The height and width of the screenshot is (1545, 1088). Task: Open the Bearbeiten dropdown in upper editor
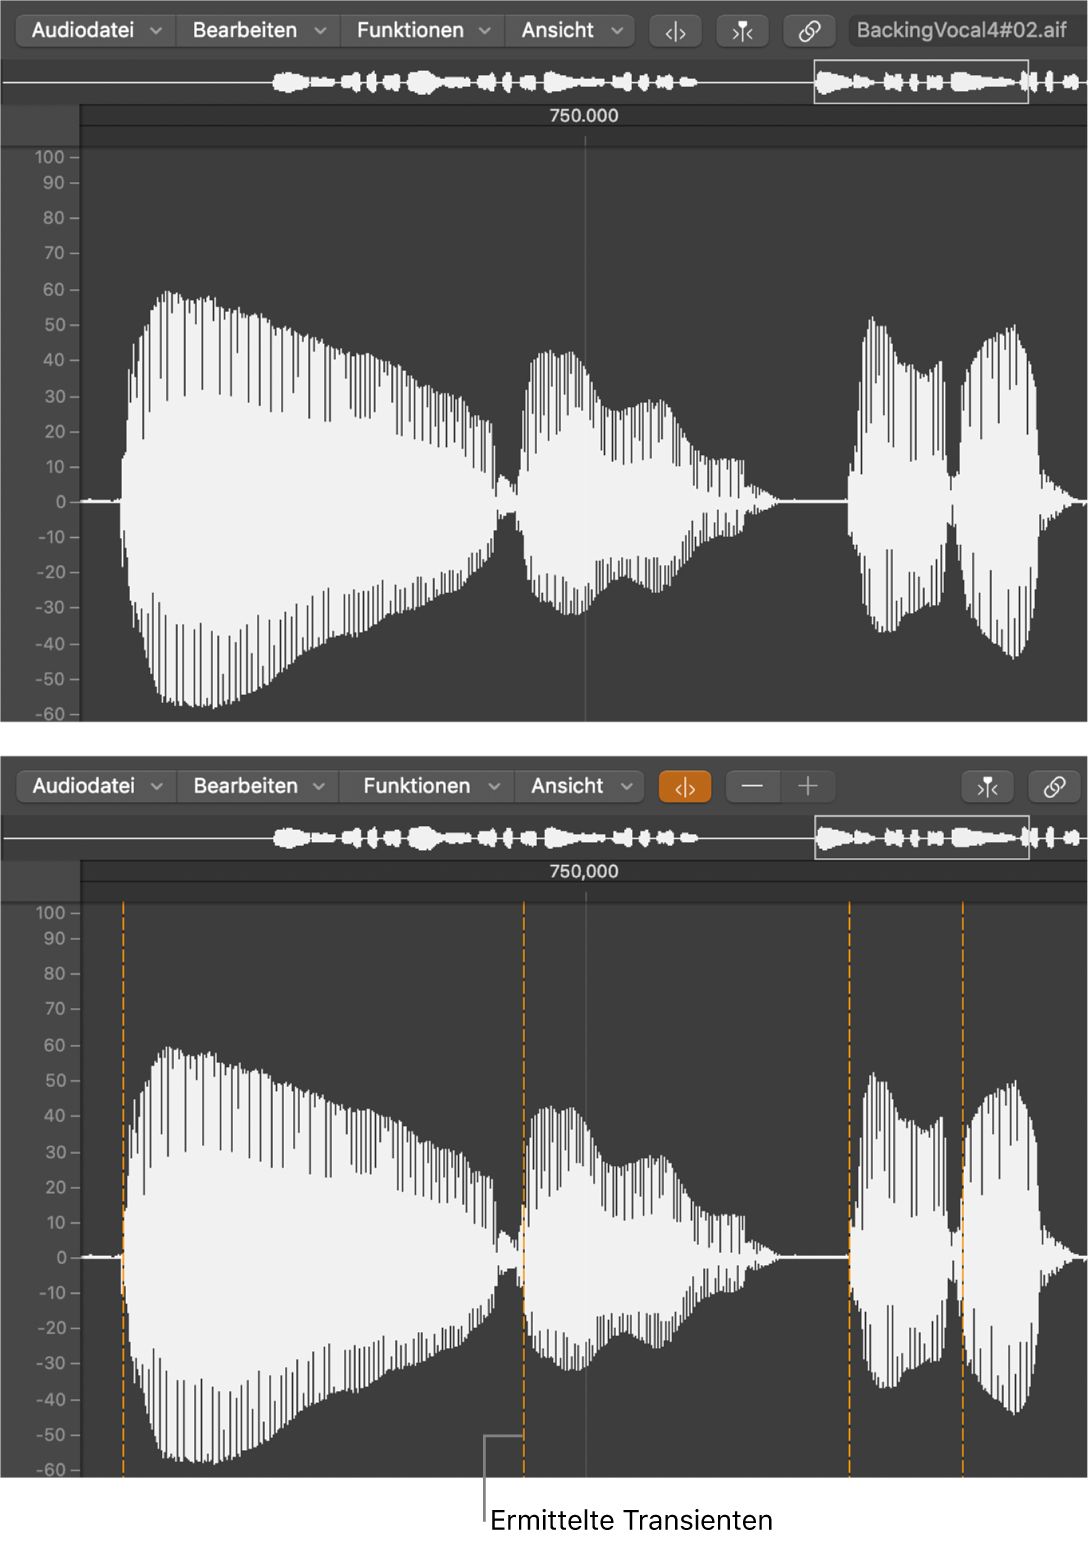click(258, 30)
